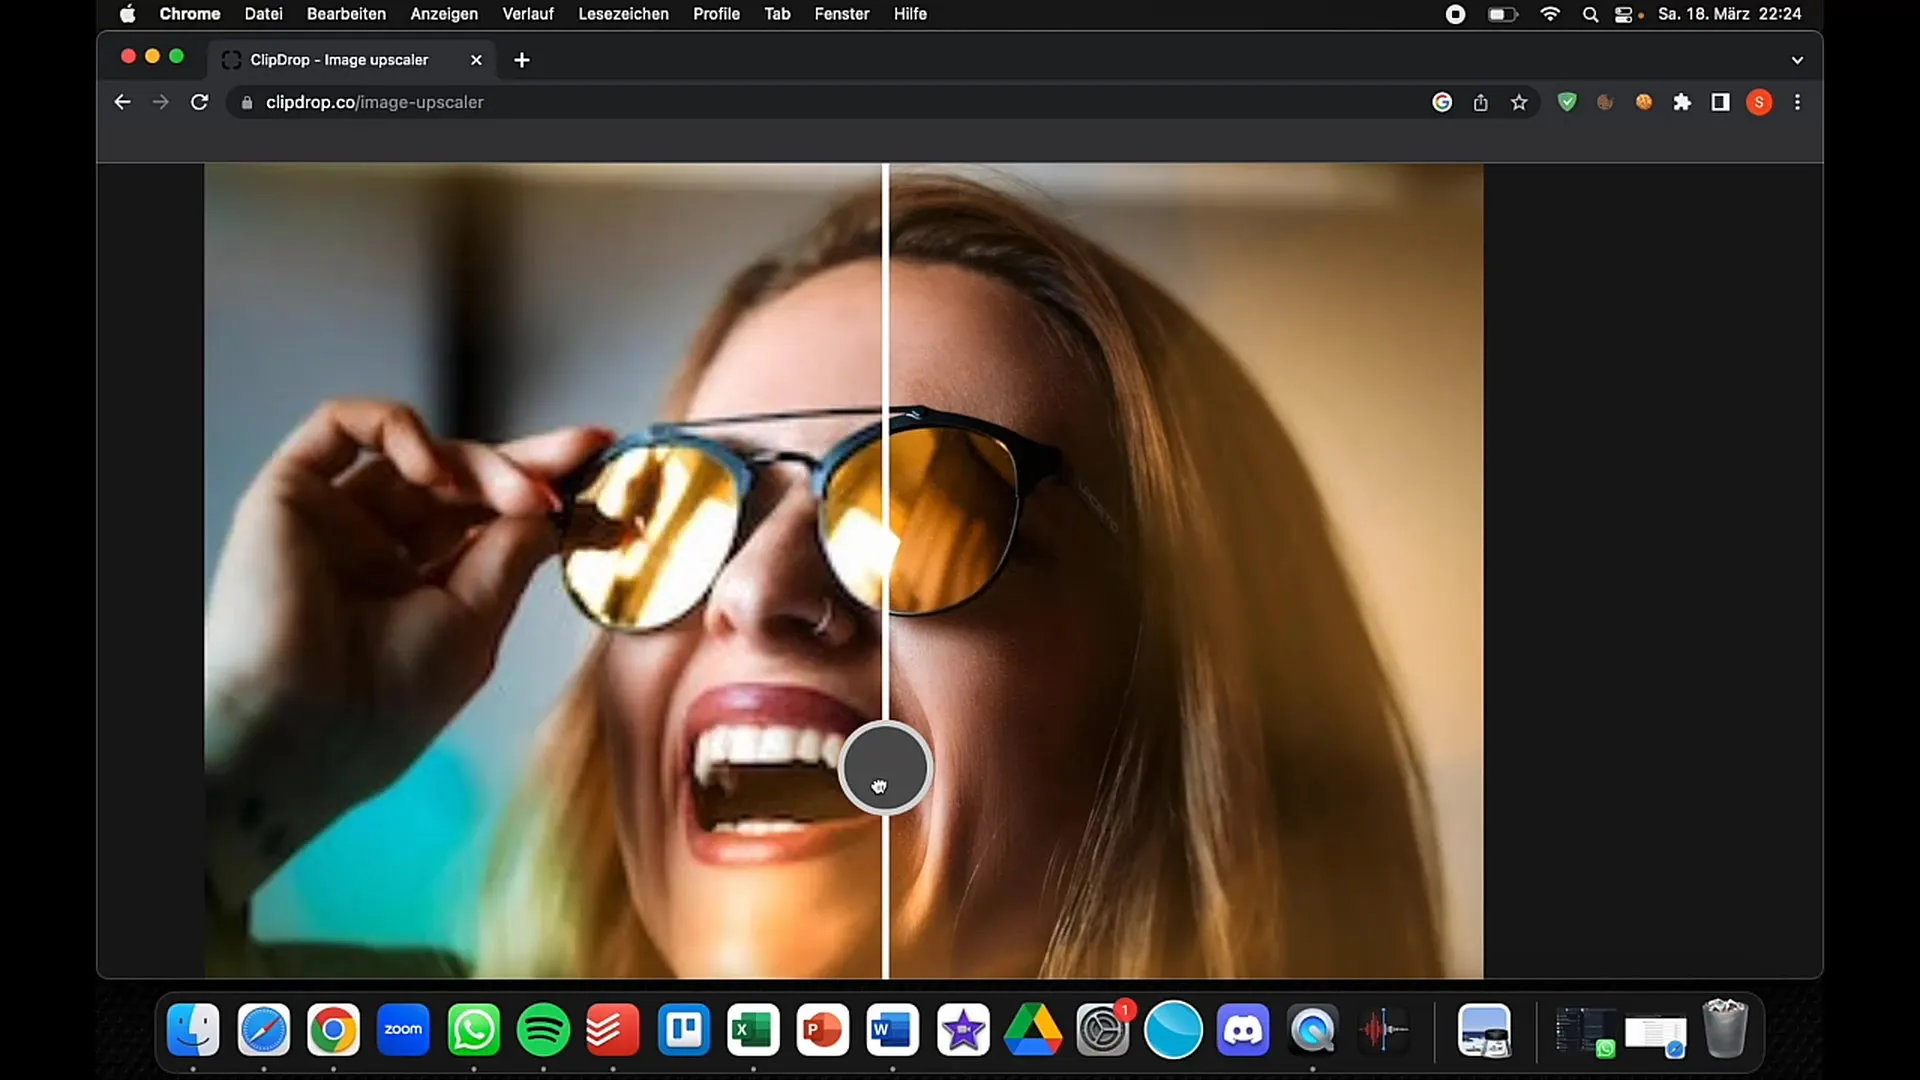Open iMovie star icon in dock

coord(963,1030)
